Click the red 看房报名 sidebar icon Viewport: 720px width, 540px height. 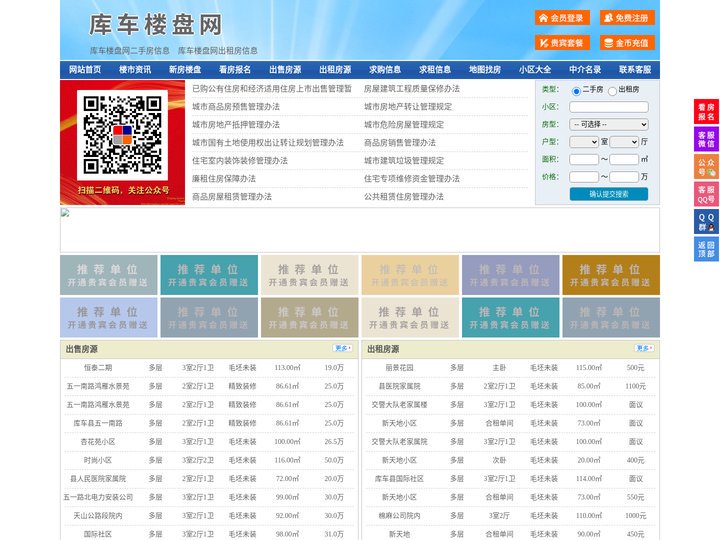(706, 112)
